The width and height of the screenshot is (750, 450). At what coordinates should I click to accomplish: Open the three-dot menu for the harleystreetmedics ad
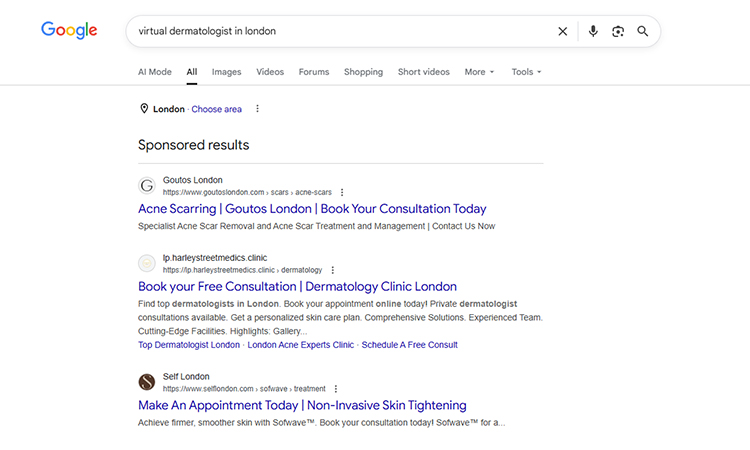click(x=332, y=270)
